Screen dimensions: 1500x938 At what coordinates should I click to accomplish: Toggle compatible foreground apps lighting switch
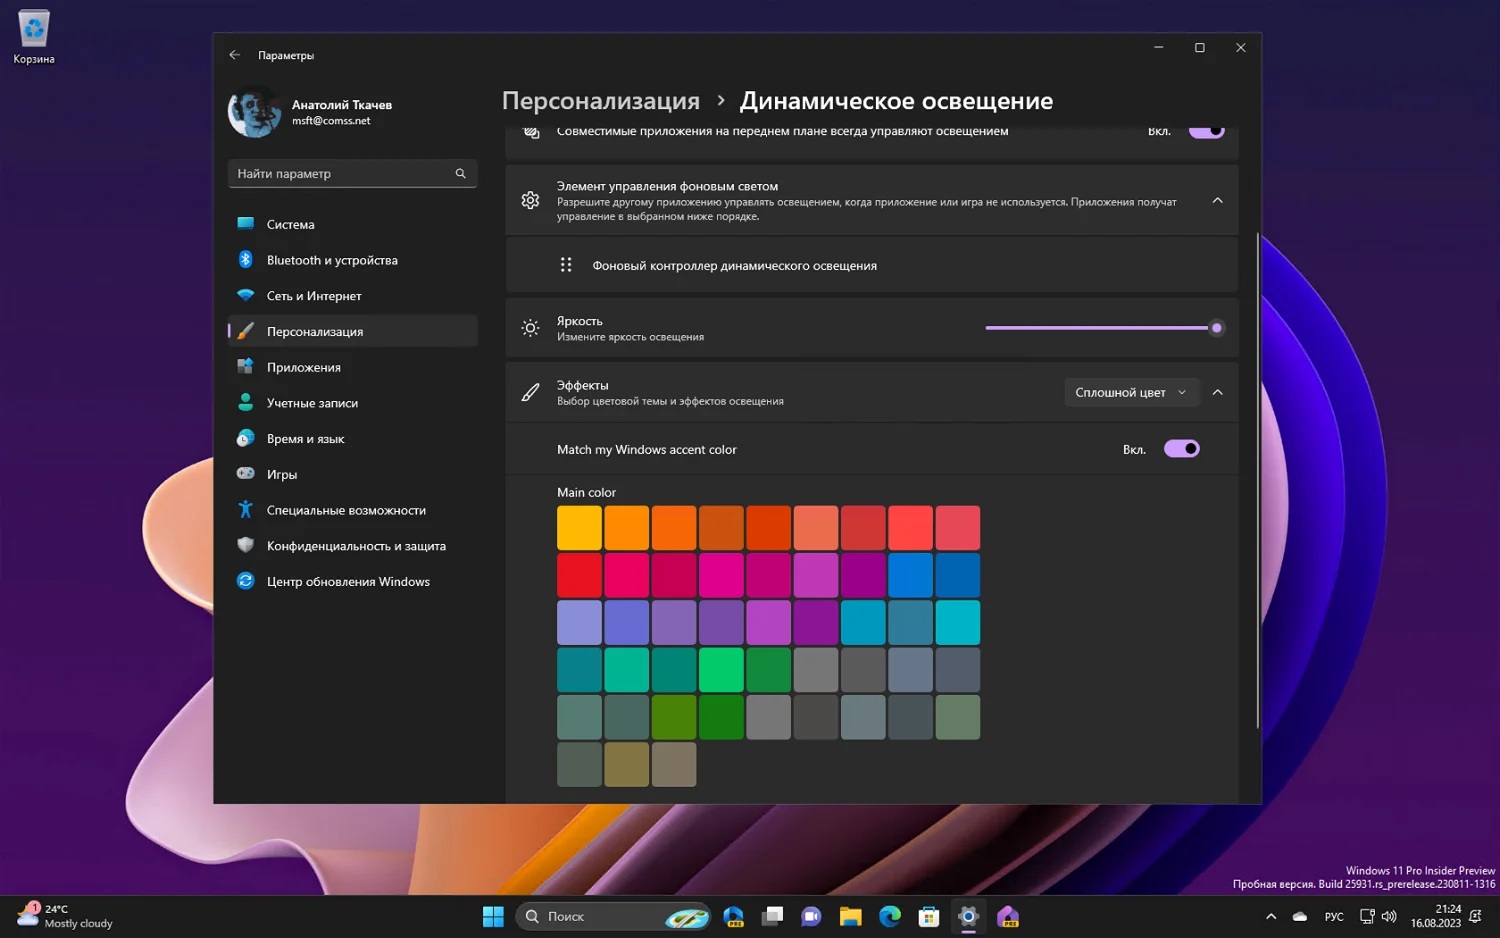[1206, 131]
